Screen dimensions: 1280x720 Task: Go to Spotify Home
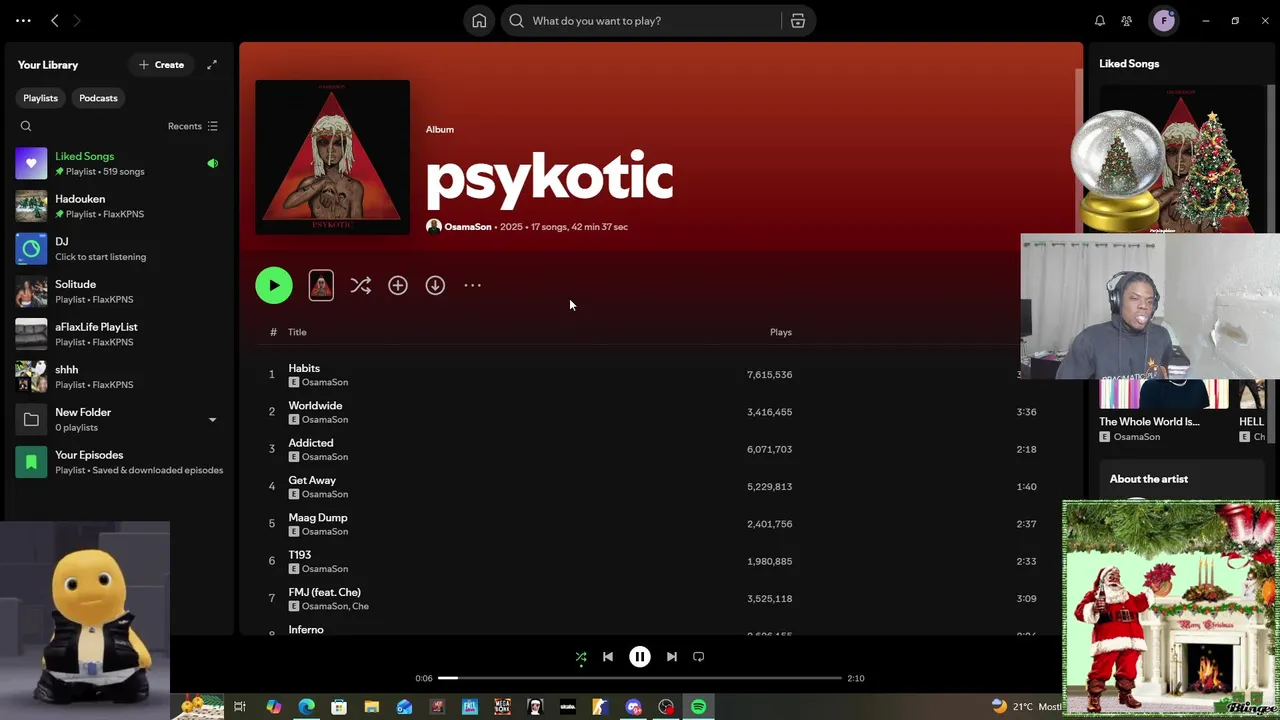(479, 21)
